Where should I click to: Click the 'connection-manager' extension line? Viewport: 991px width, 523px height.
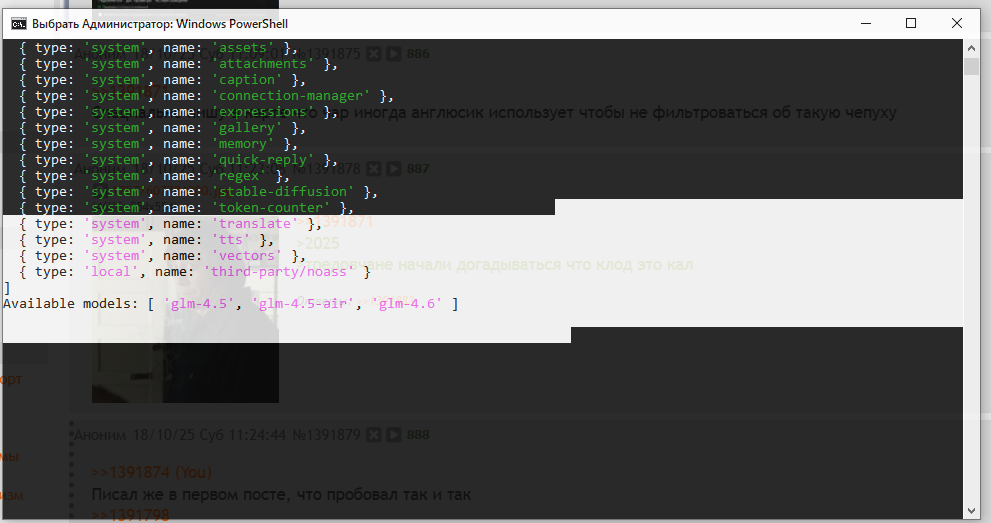[x=206, y=96]
